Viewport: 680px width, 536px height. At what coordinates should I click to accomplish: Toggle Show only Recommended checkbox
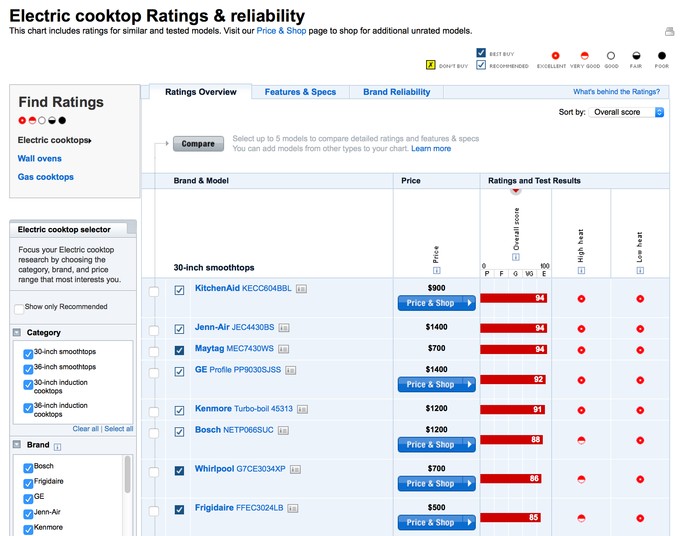point(19,309)
